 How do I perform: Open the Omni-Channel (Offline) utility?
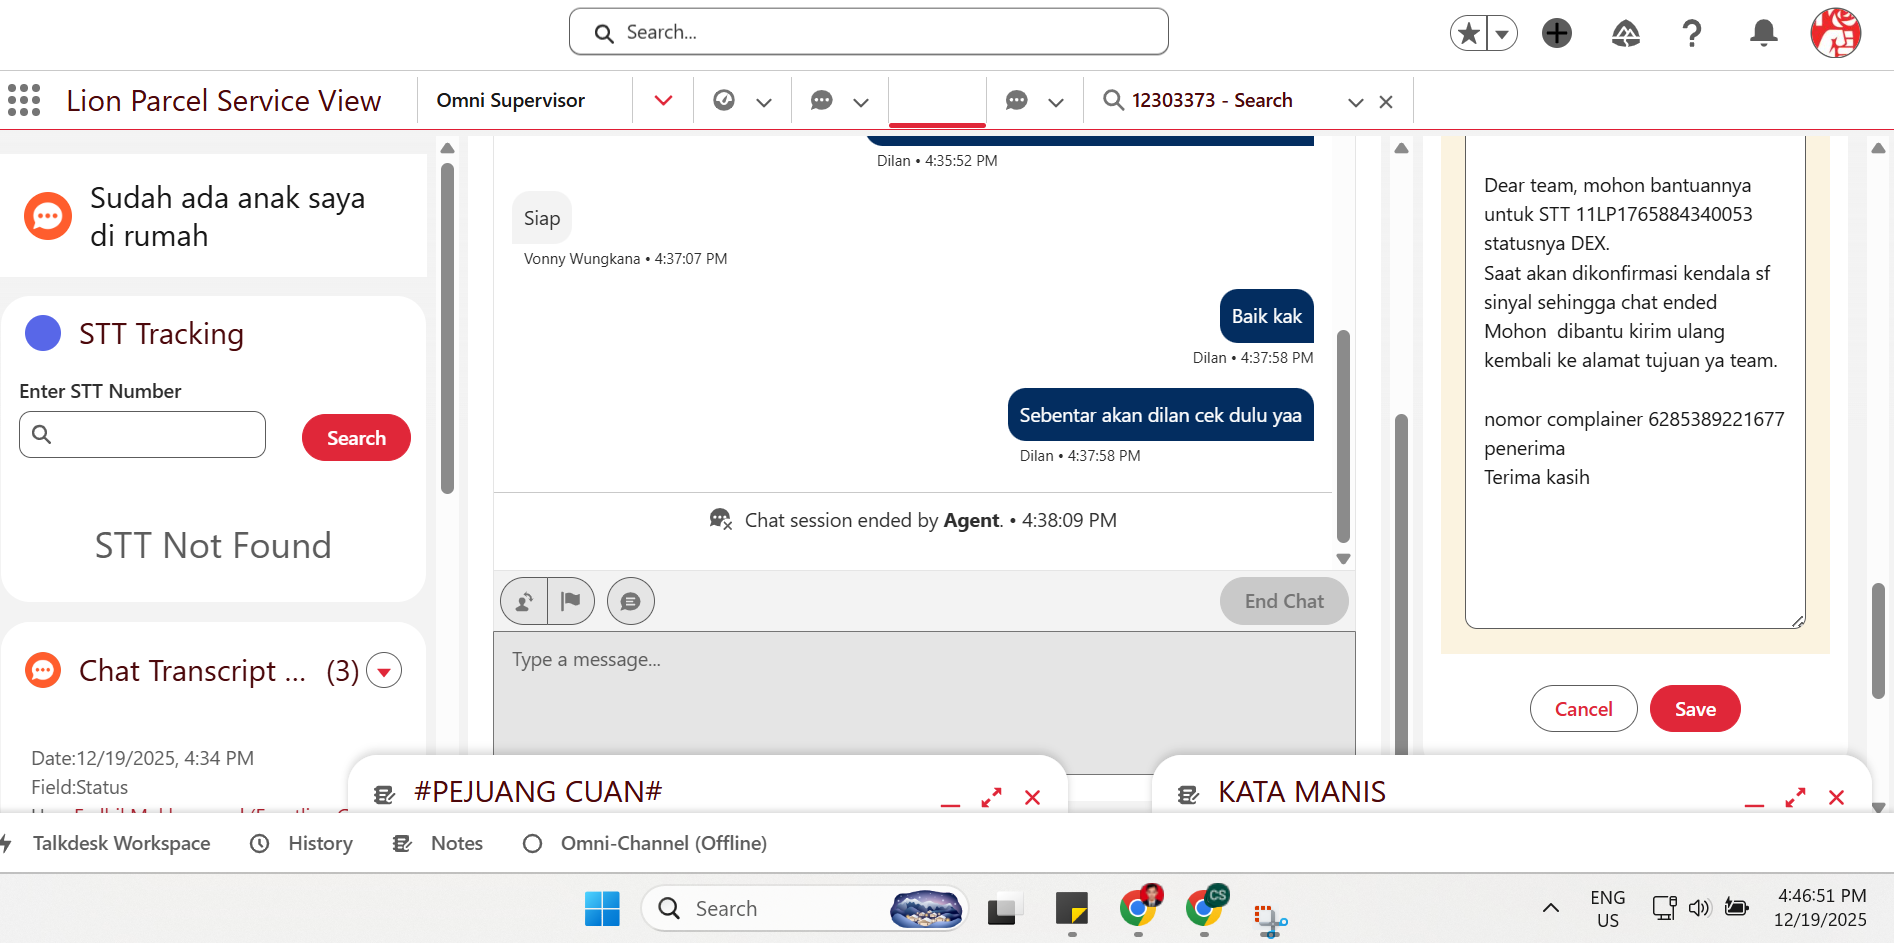tap(645, 843)
